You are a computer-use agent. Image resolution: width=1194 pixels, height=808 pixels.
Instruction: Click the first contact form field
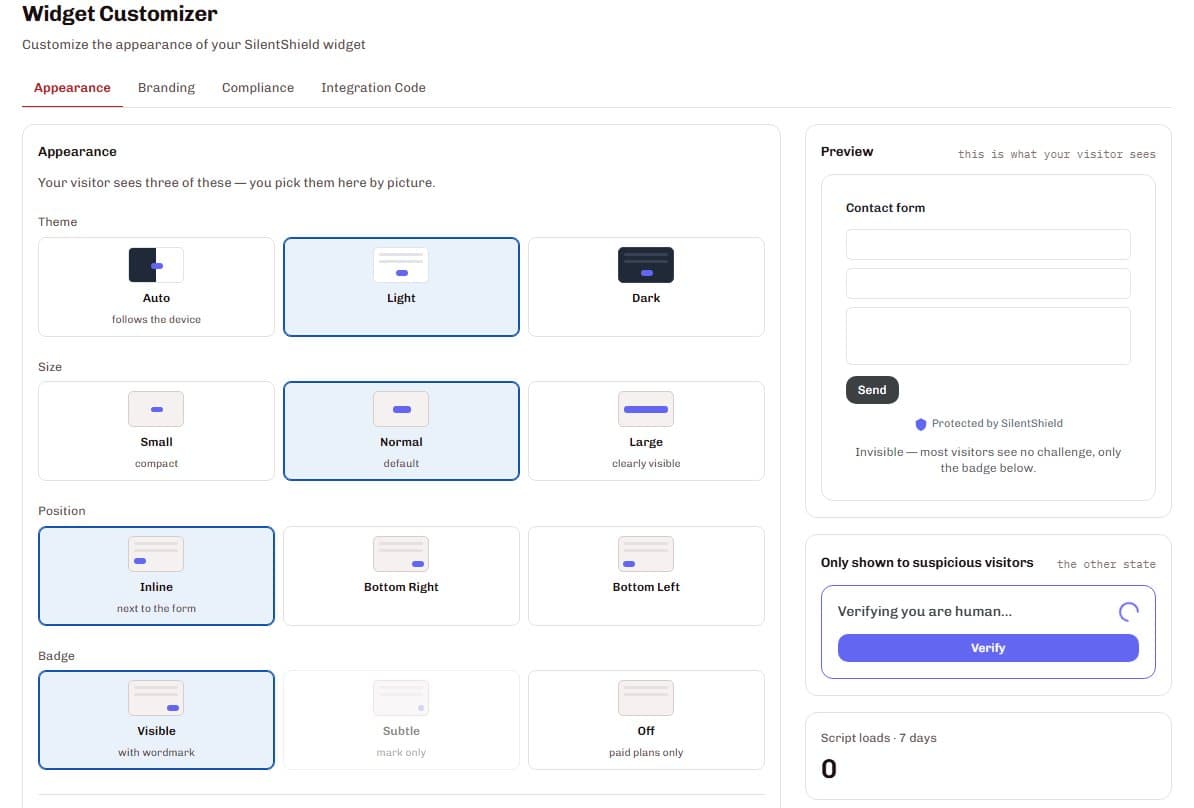point(988,244)
